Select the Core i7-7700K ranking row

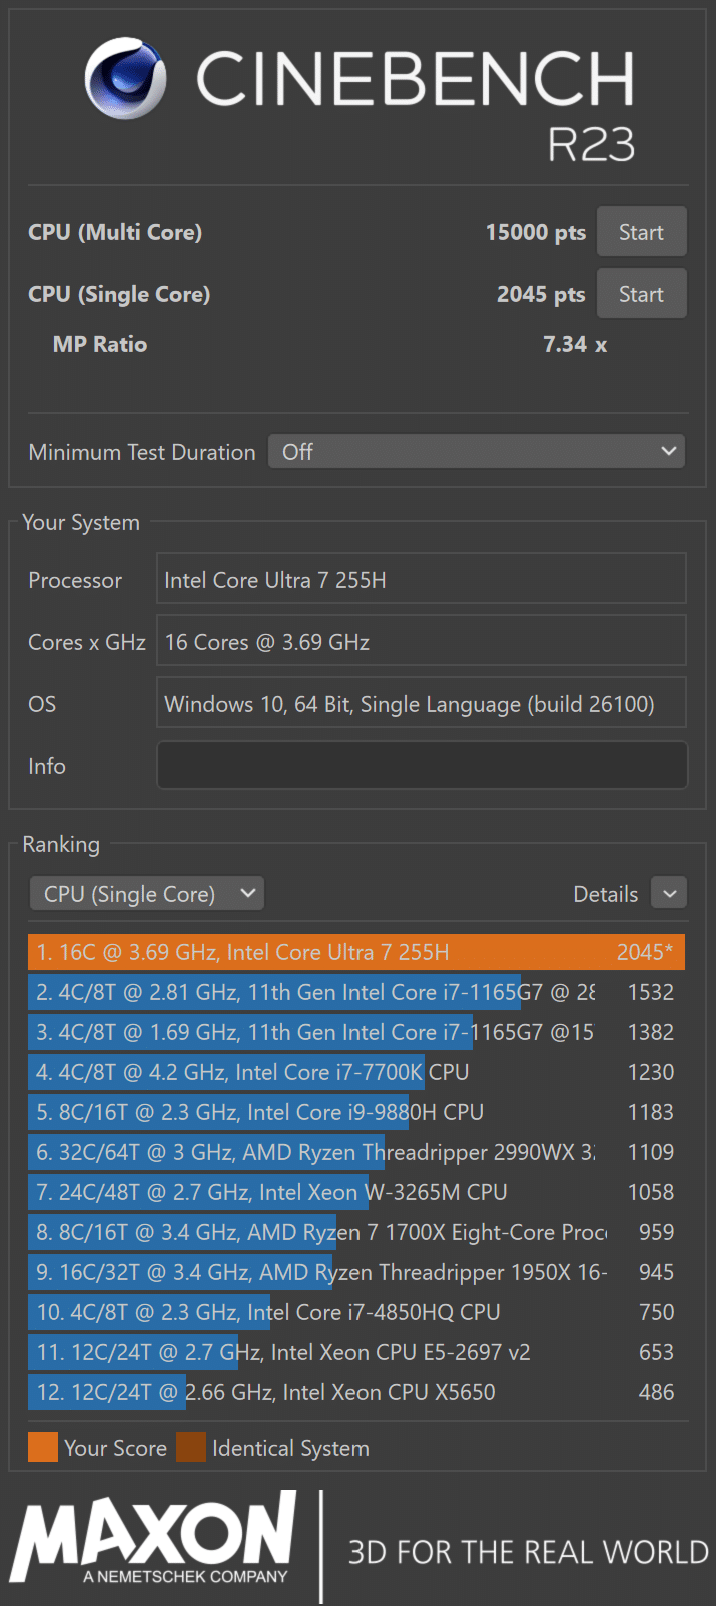[x=356, y=1072]
